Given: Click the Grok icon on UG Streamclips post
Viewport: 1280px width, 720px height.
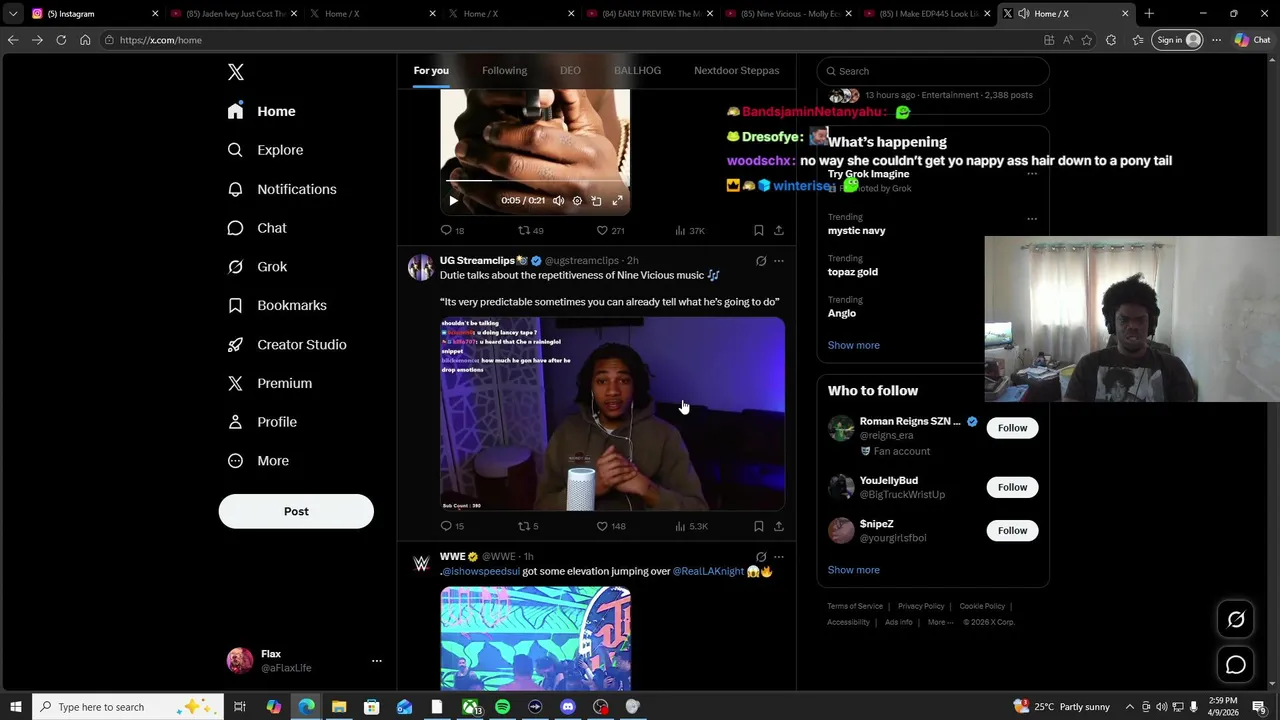Looking at the screenshot, I should pyautogui.click(x=761, y=261).
